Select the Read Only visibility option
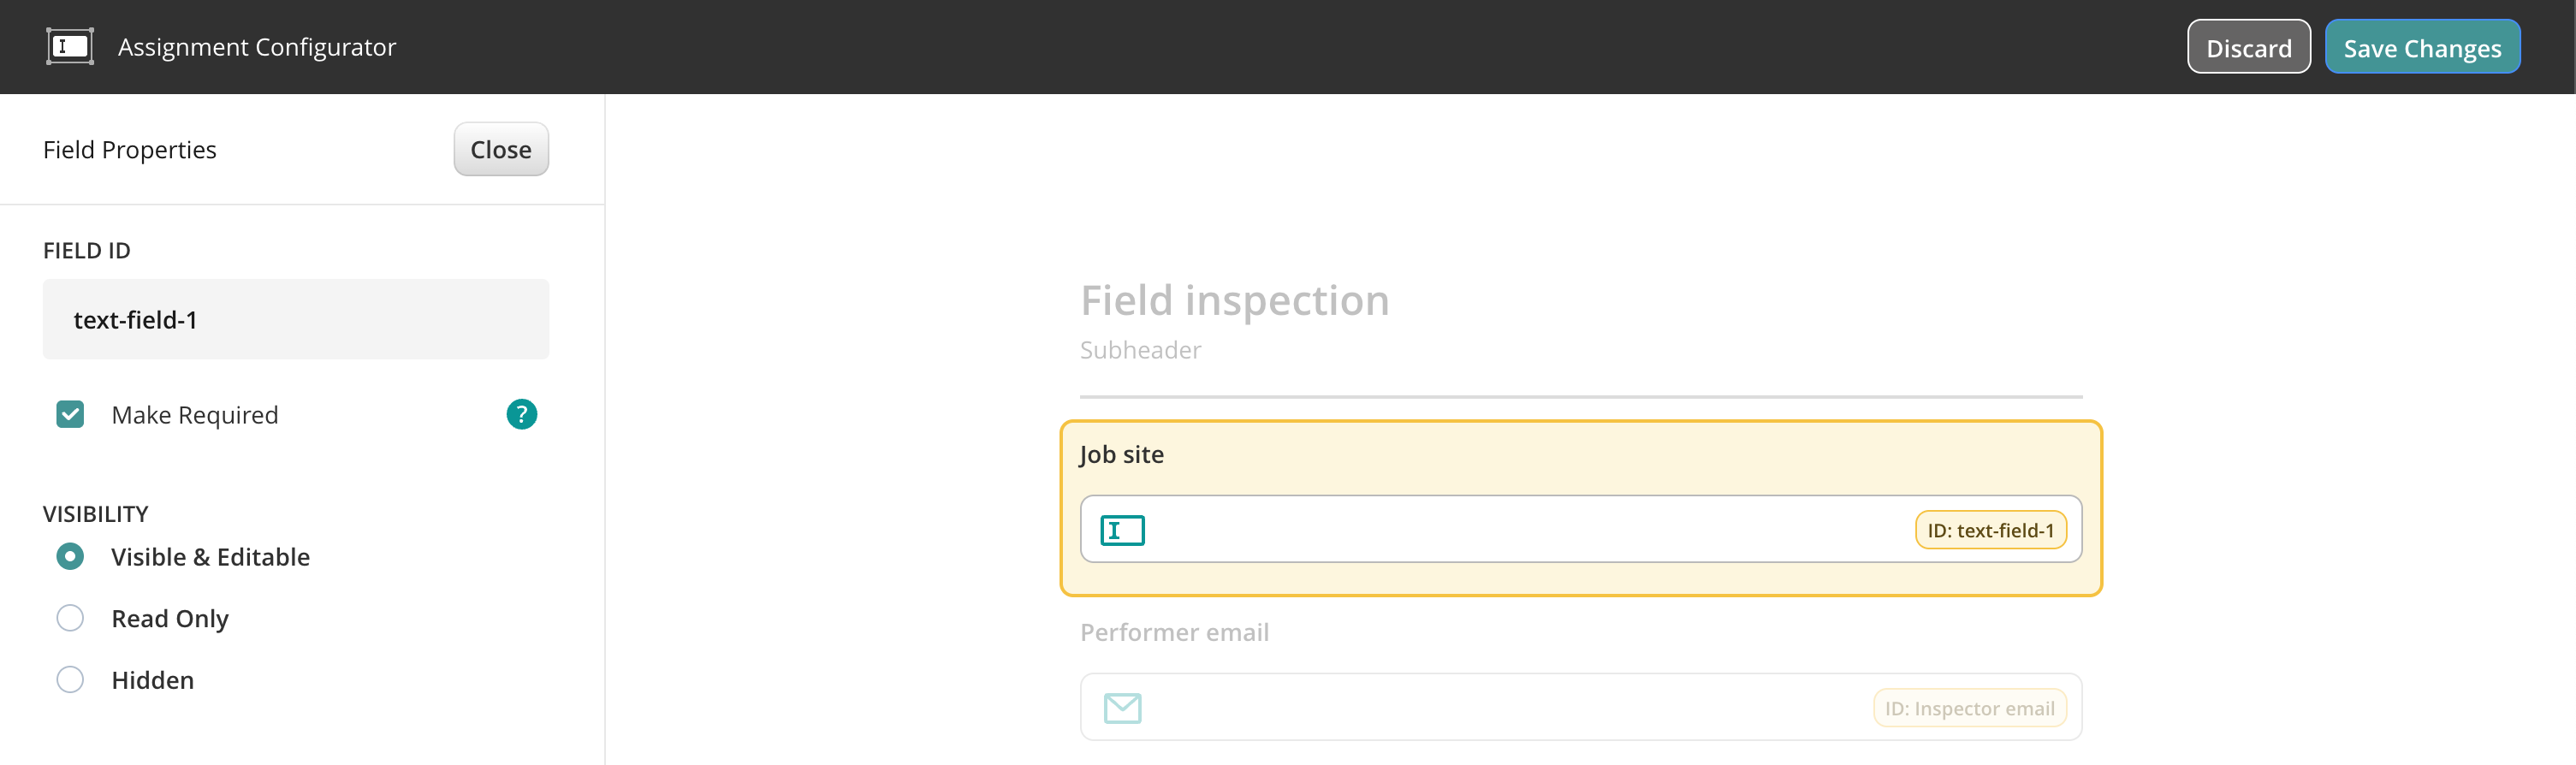 [70, 618]
